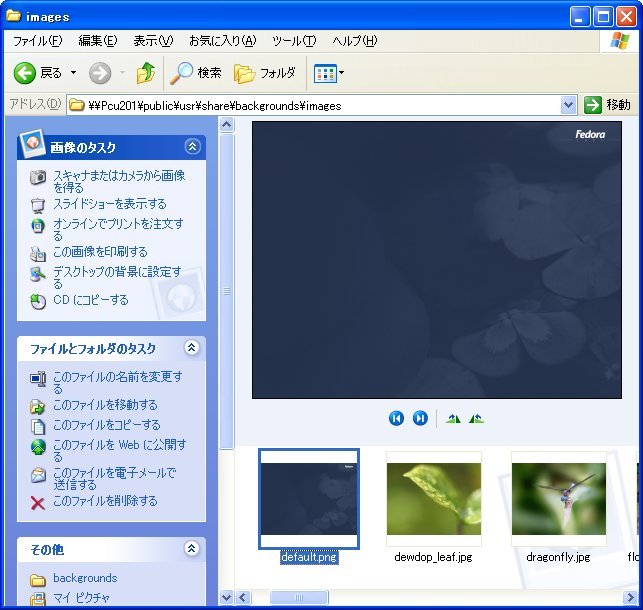The height and width of the screenshot is (610, 643).
Task: Open マイ ピクチャ link
Action: (x=81, y=598)
